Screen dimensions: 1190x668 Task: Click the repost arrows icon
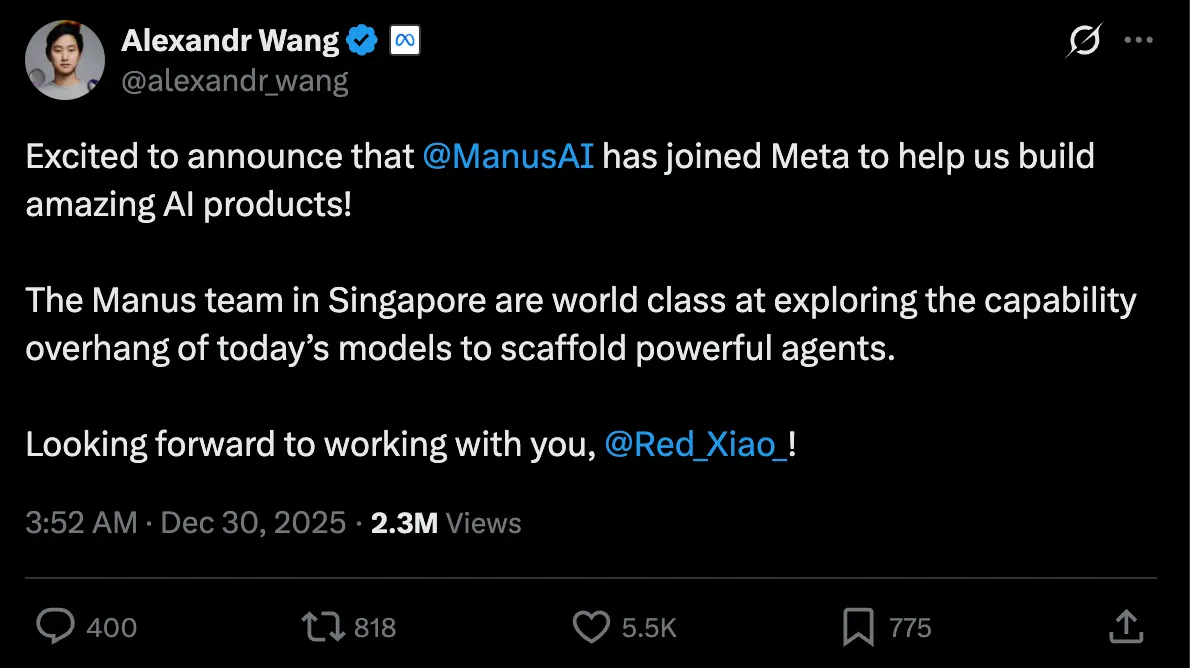(323, 627)
